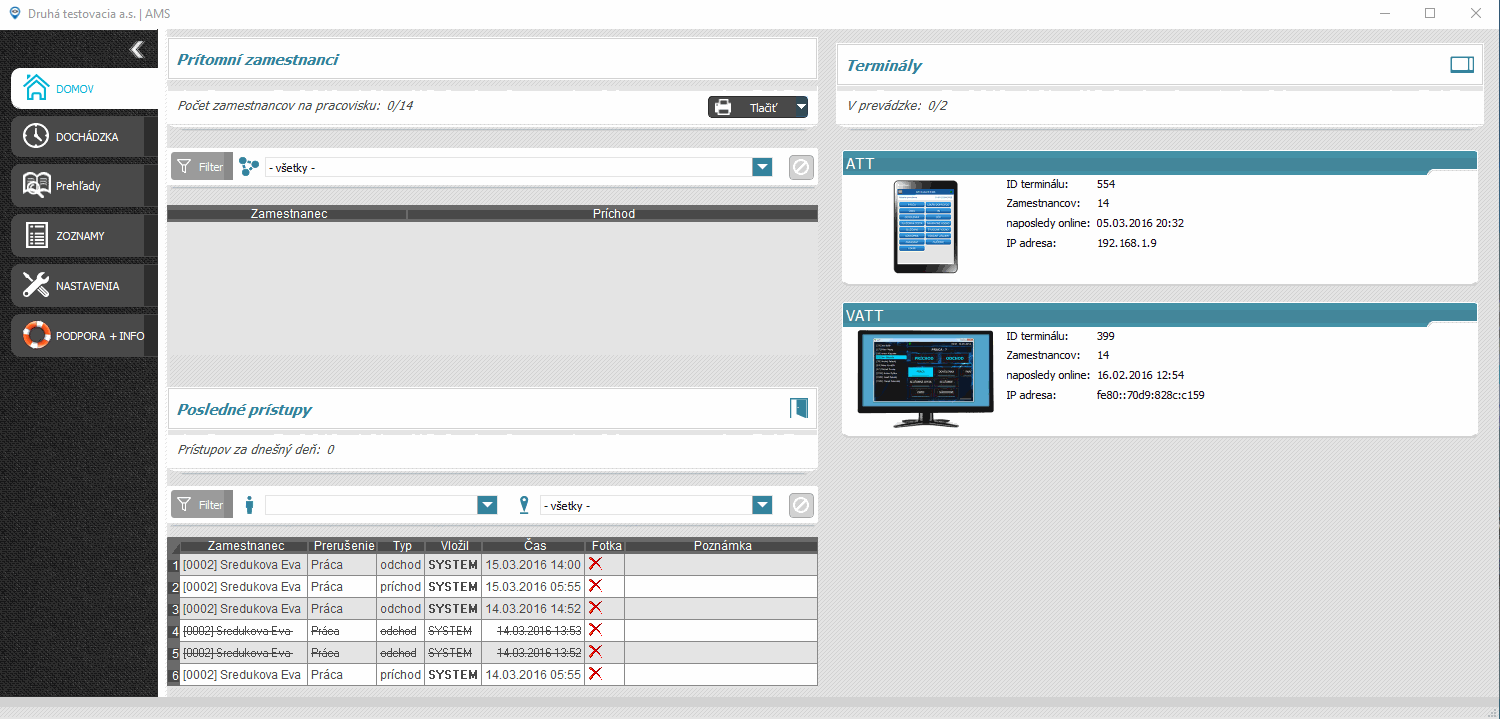Go to DOCHÁDZKA attendance section

pyautogui.click(x=85, y=136)
